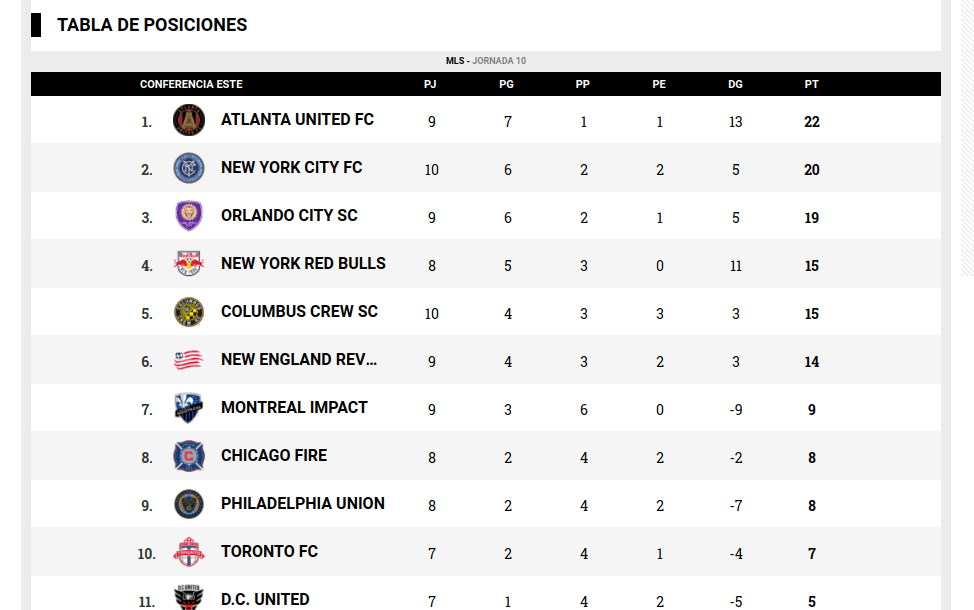Open the Montreal Impact team link
The width and height of the screenshot is (974, 610).
click(x=294, y=408)
